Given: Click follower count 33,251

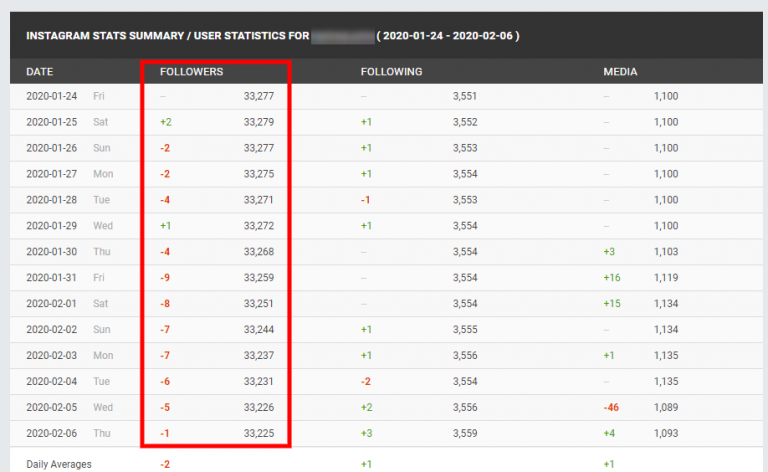Looking at the screenshot, I should click(259, 304).
